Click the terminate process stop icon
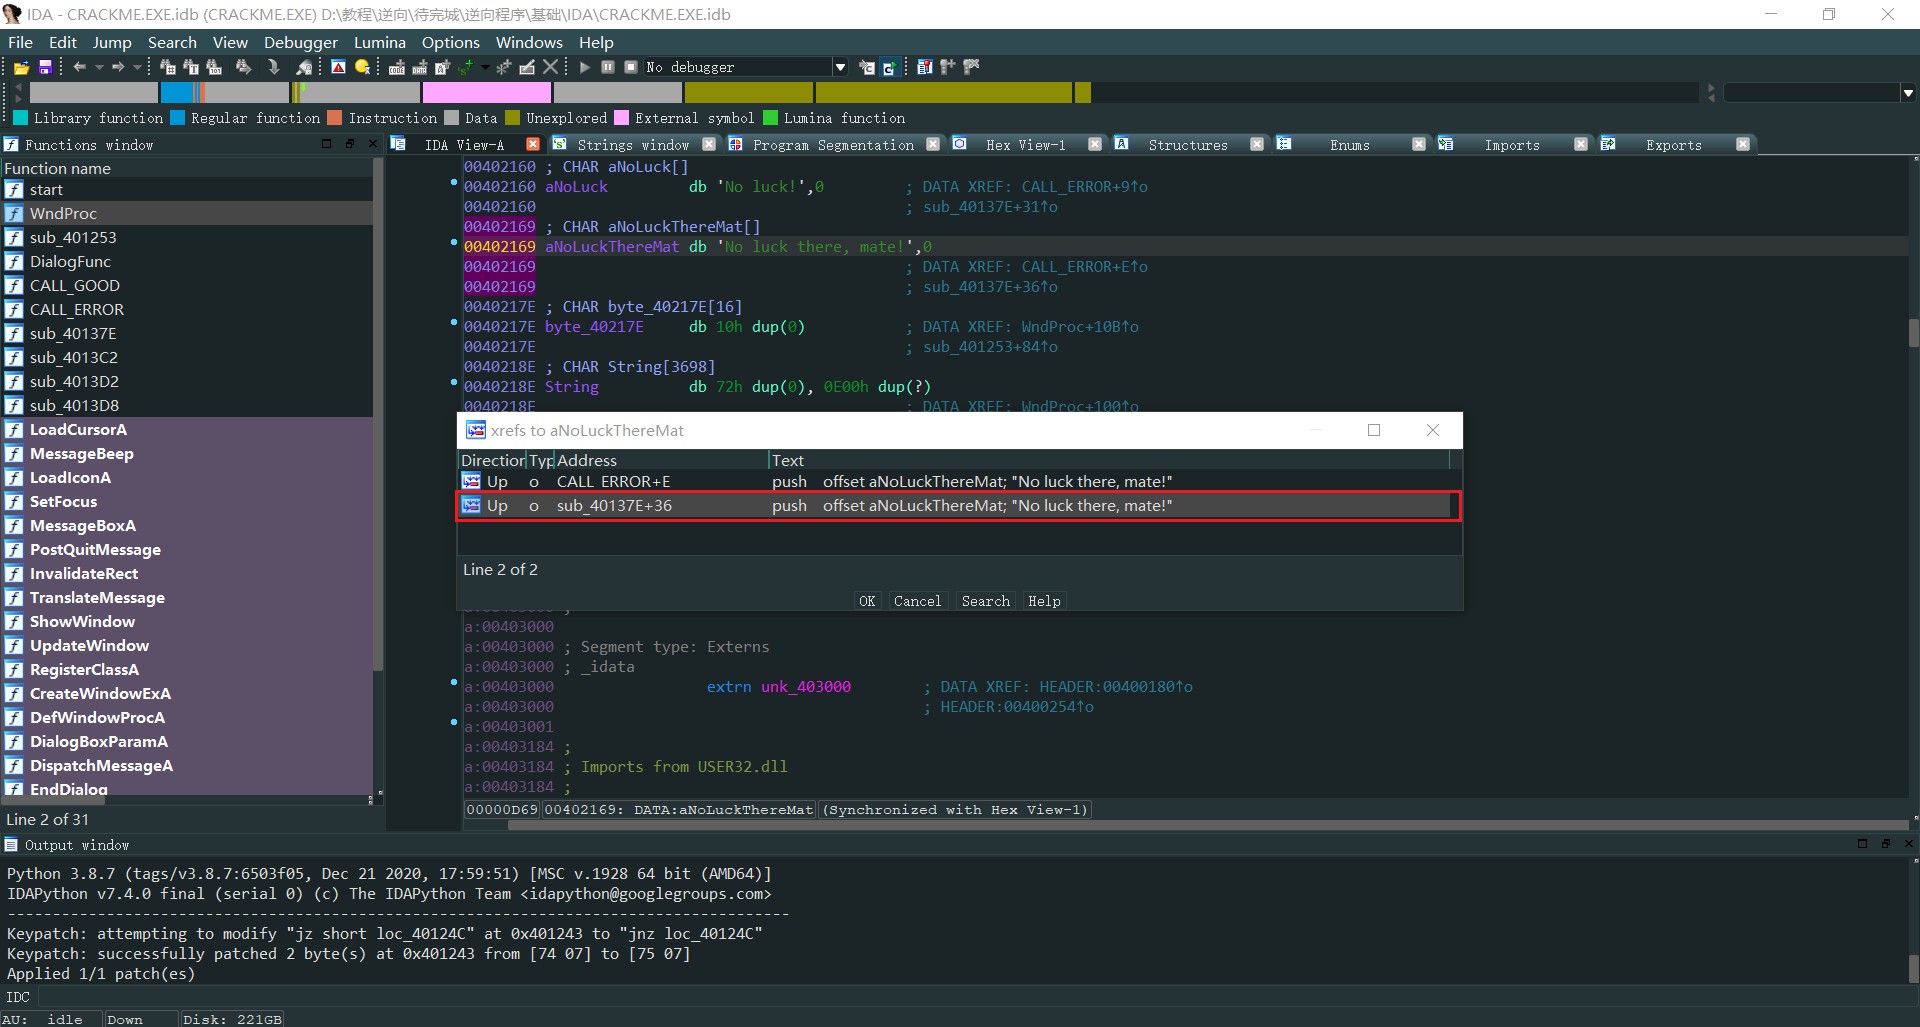This screenshot has width=1920, height=1027. tap(631, 67)
